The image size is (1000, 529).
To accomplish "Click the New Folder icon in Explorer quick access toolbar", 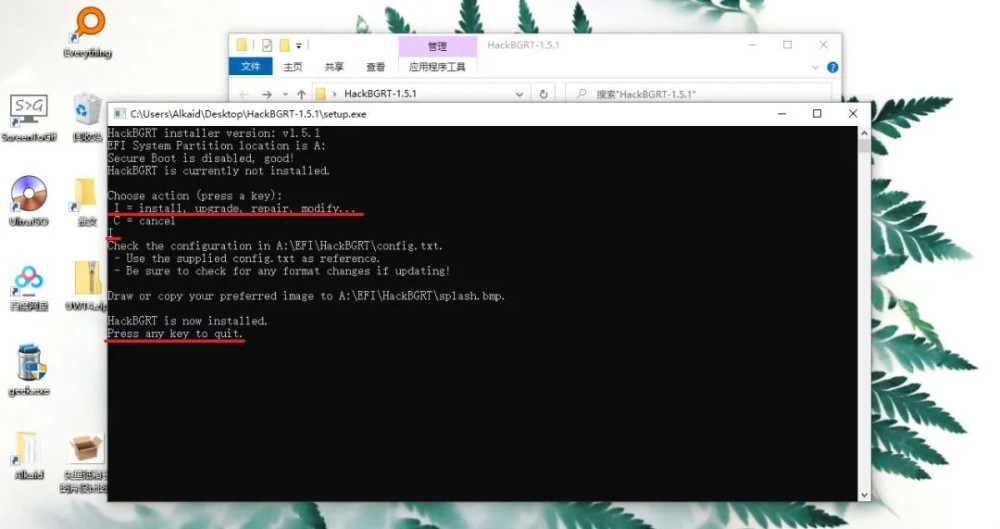I will click(x=284, y=45).
